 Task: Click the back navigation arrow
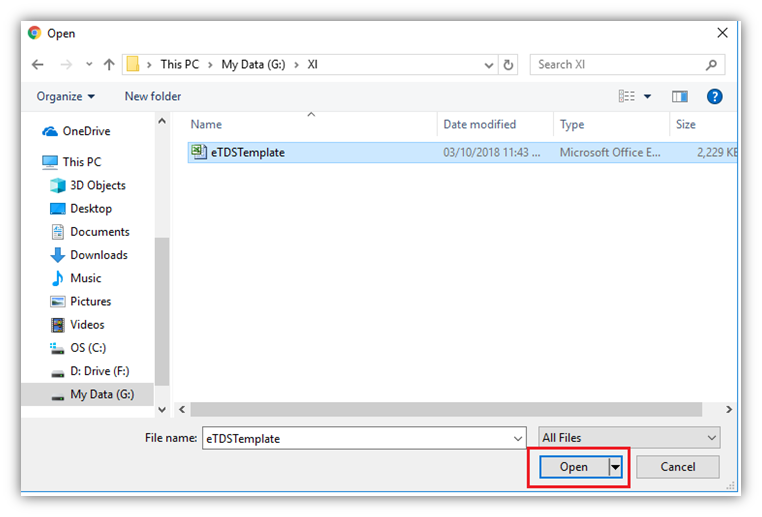click(38, 65)
